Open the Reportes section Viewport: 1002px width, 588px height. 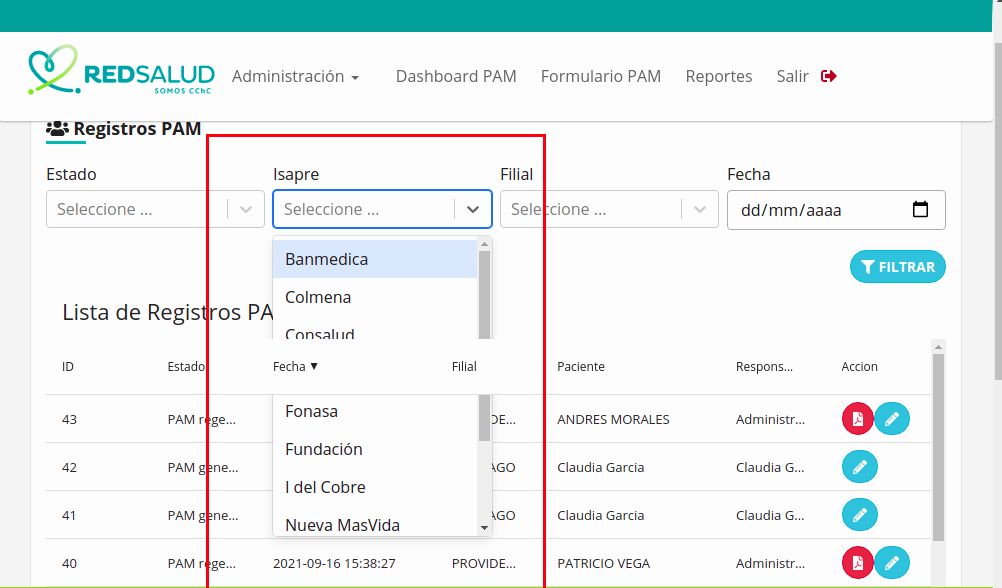point(719,76)
